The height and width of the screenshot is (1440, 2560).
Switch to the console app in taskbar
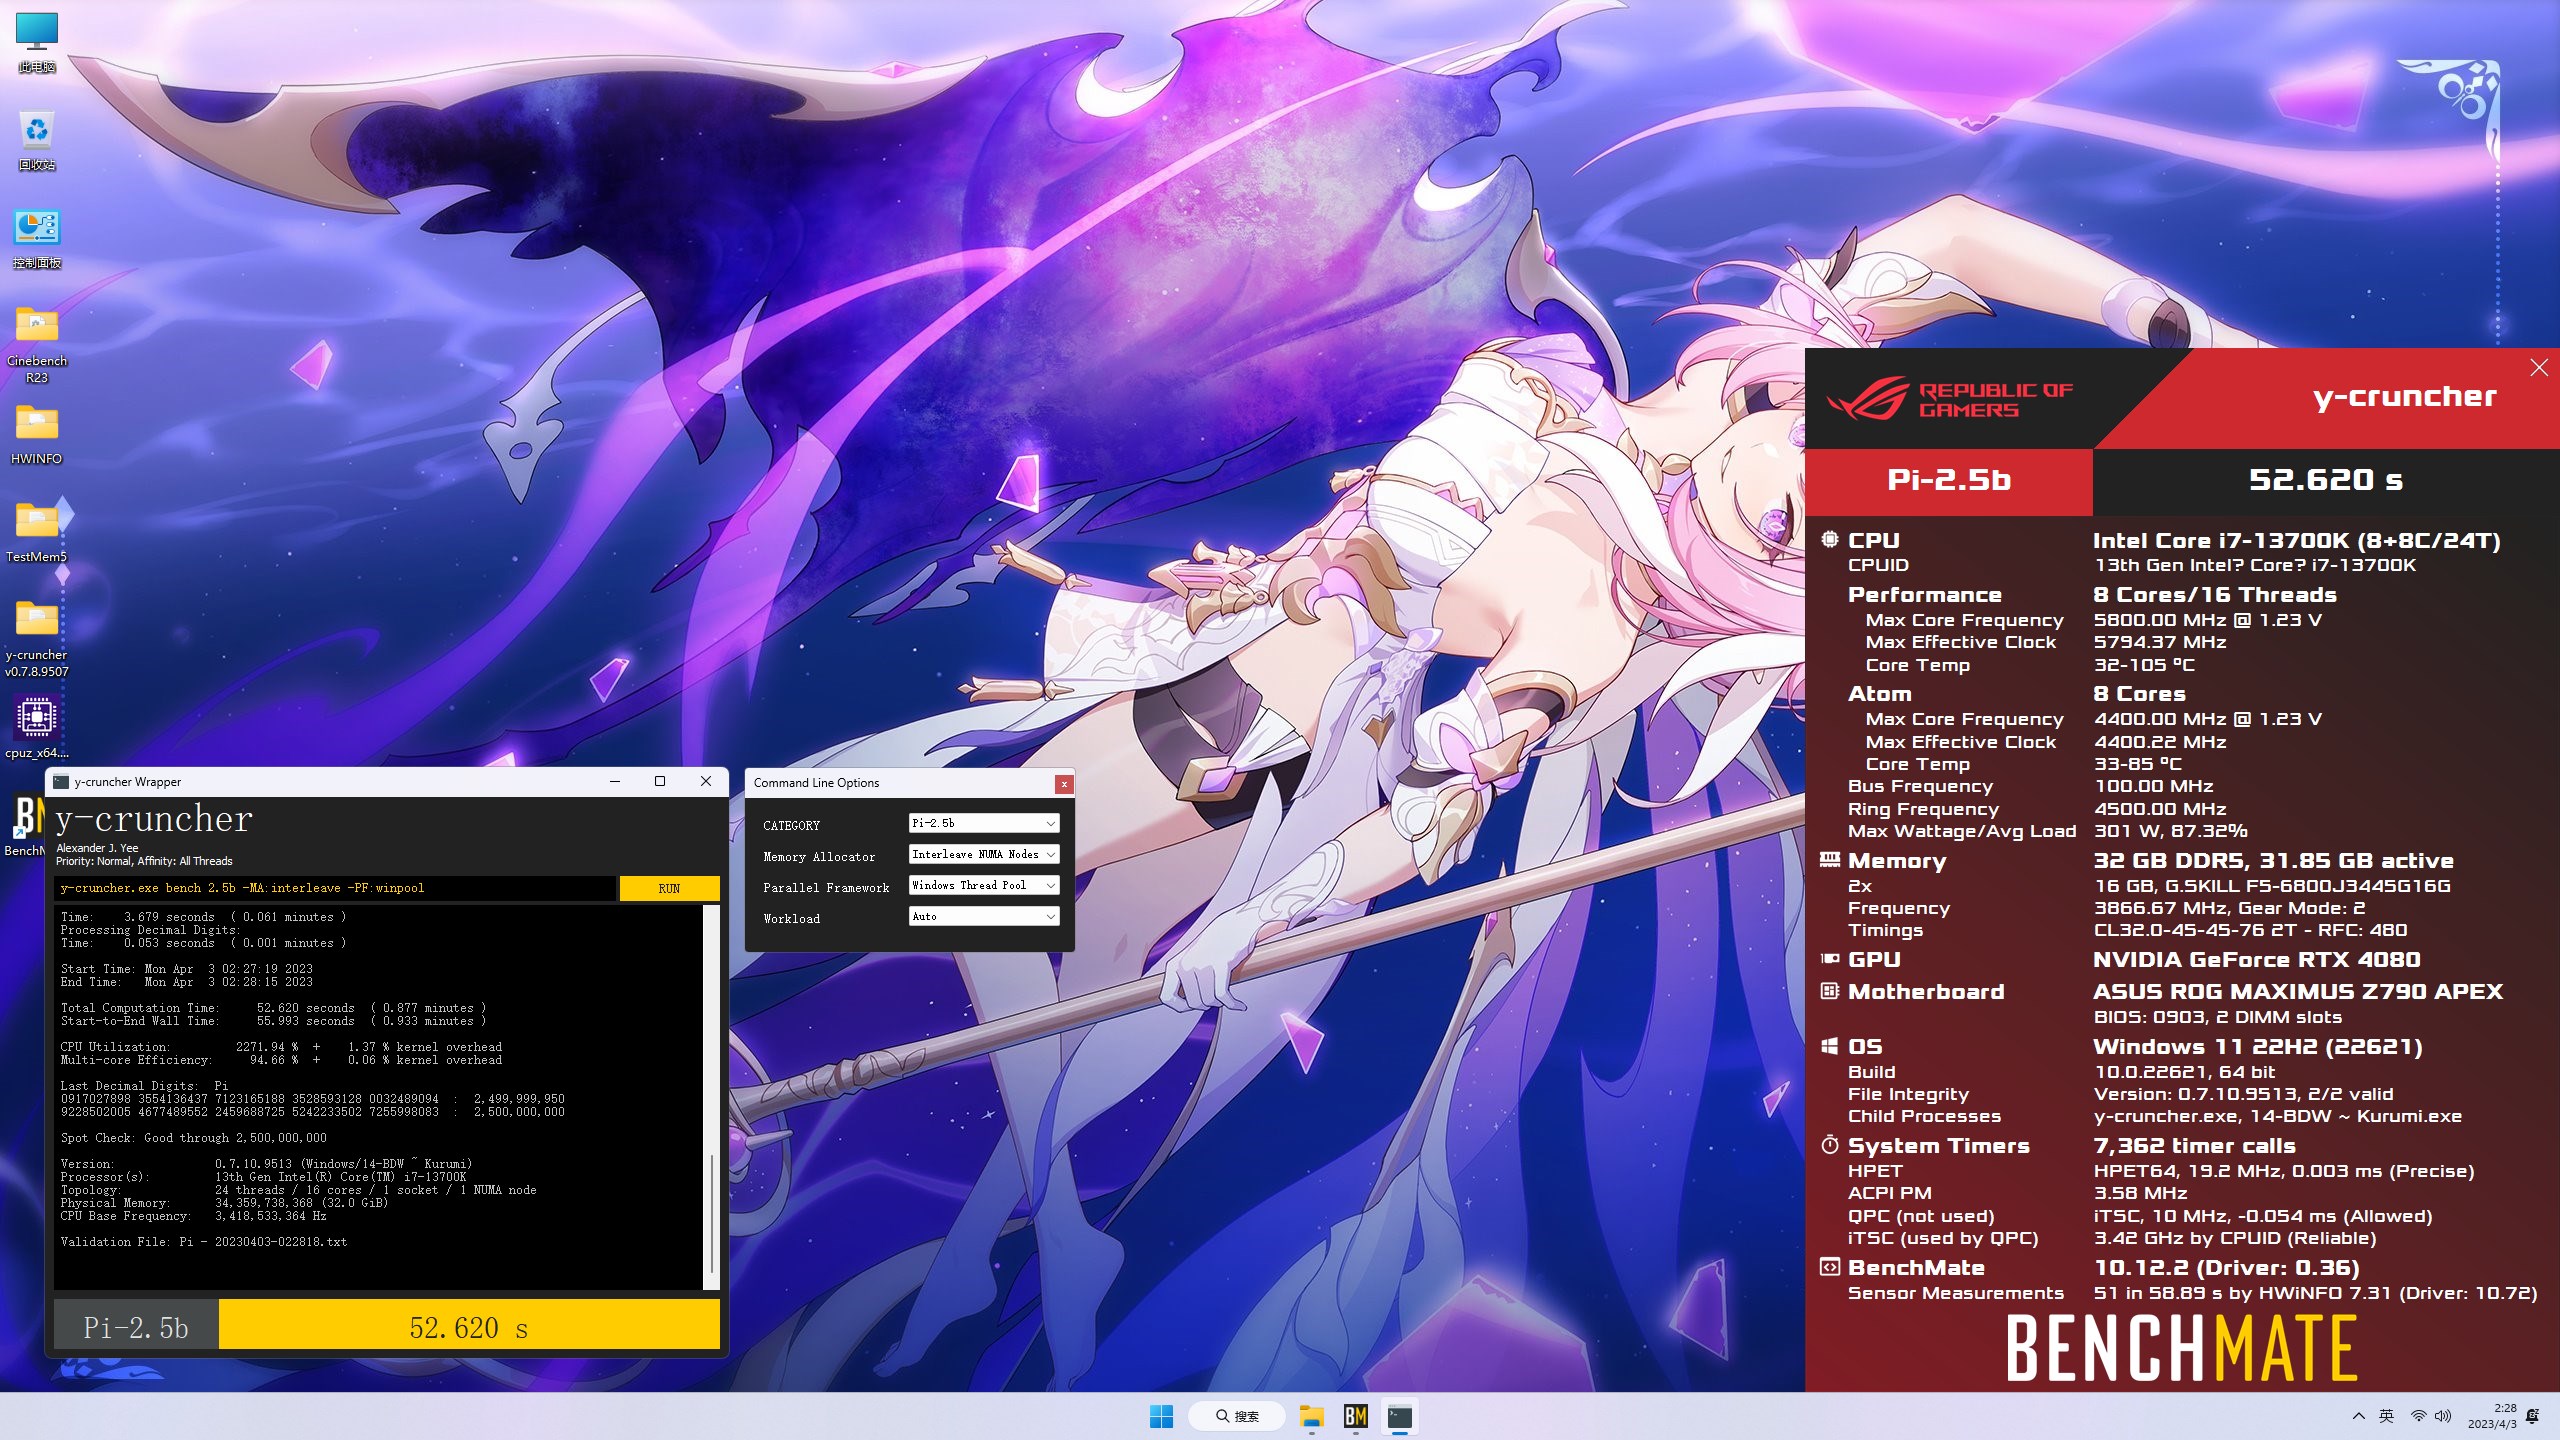point(1399,1416)
